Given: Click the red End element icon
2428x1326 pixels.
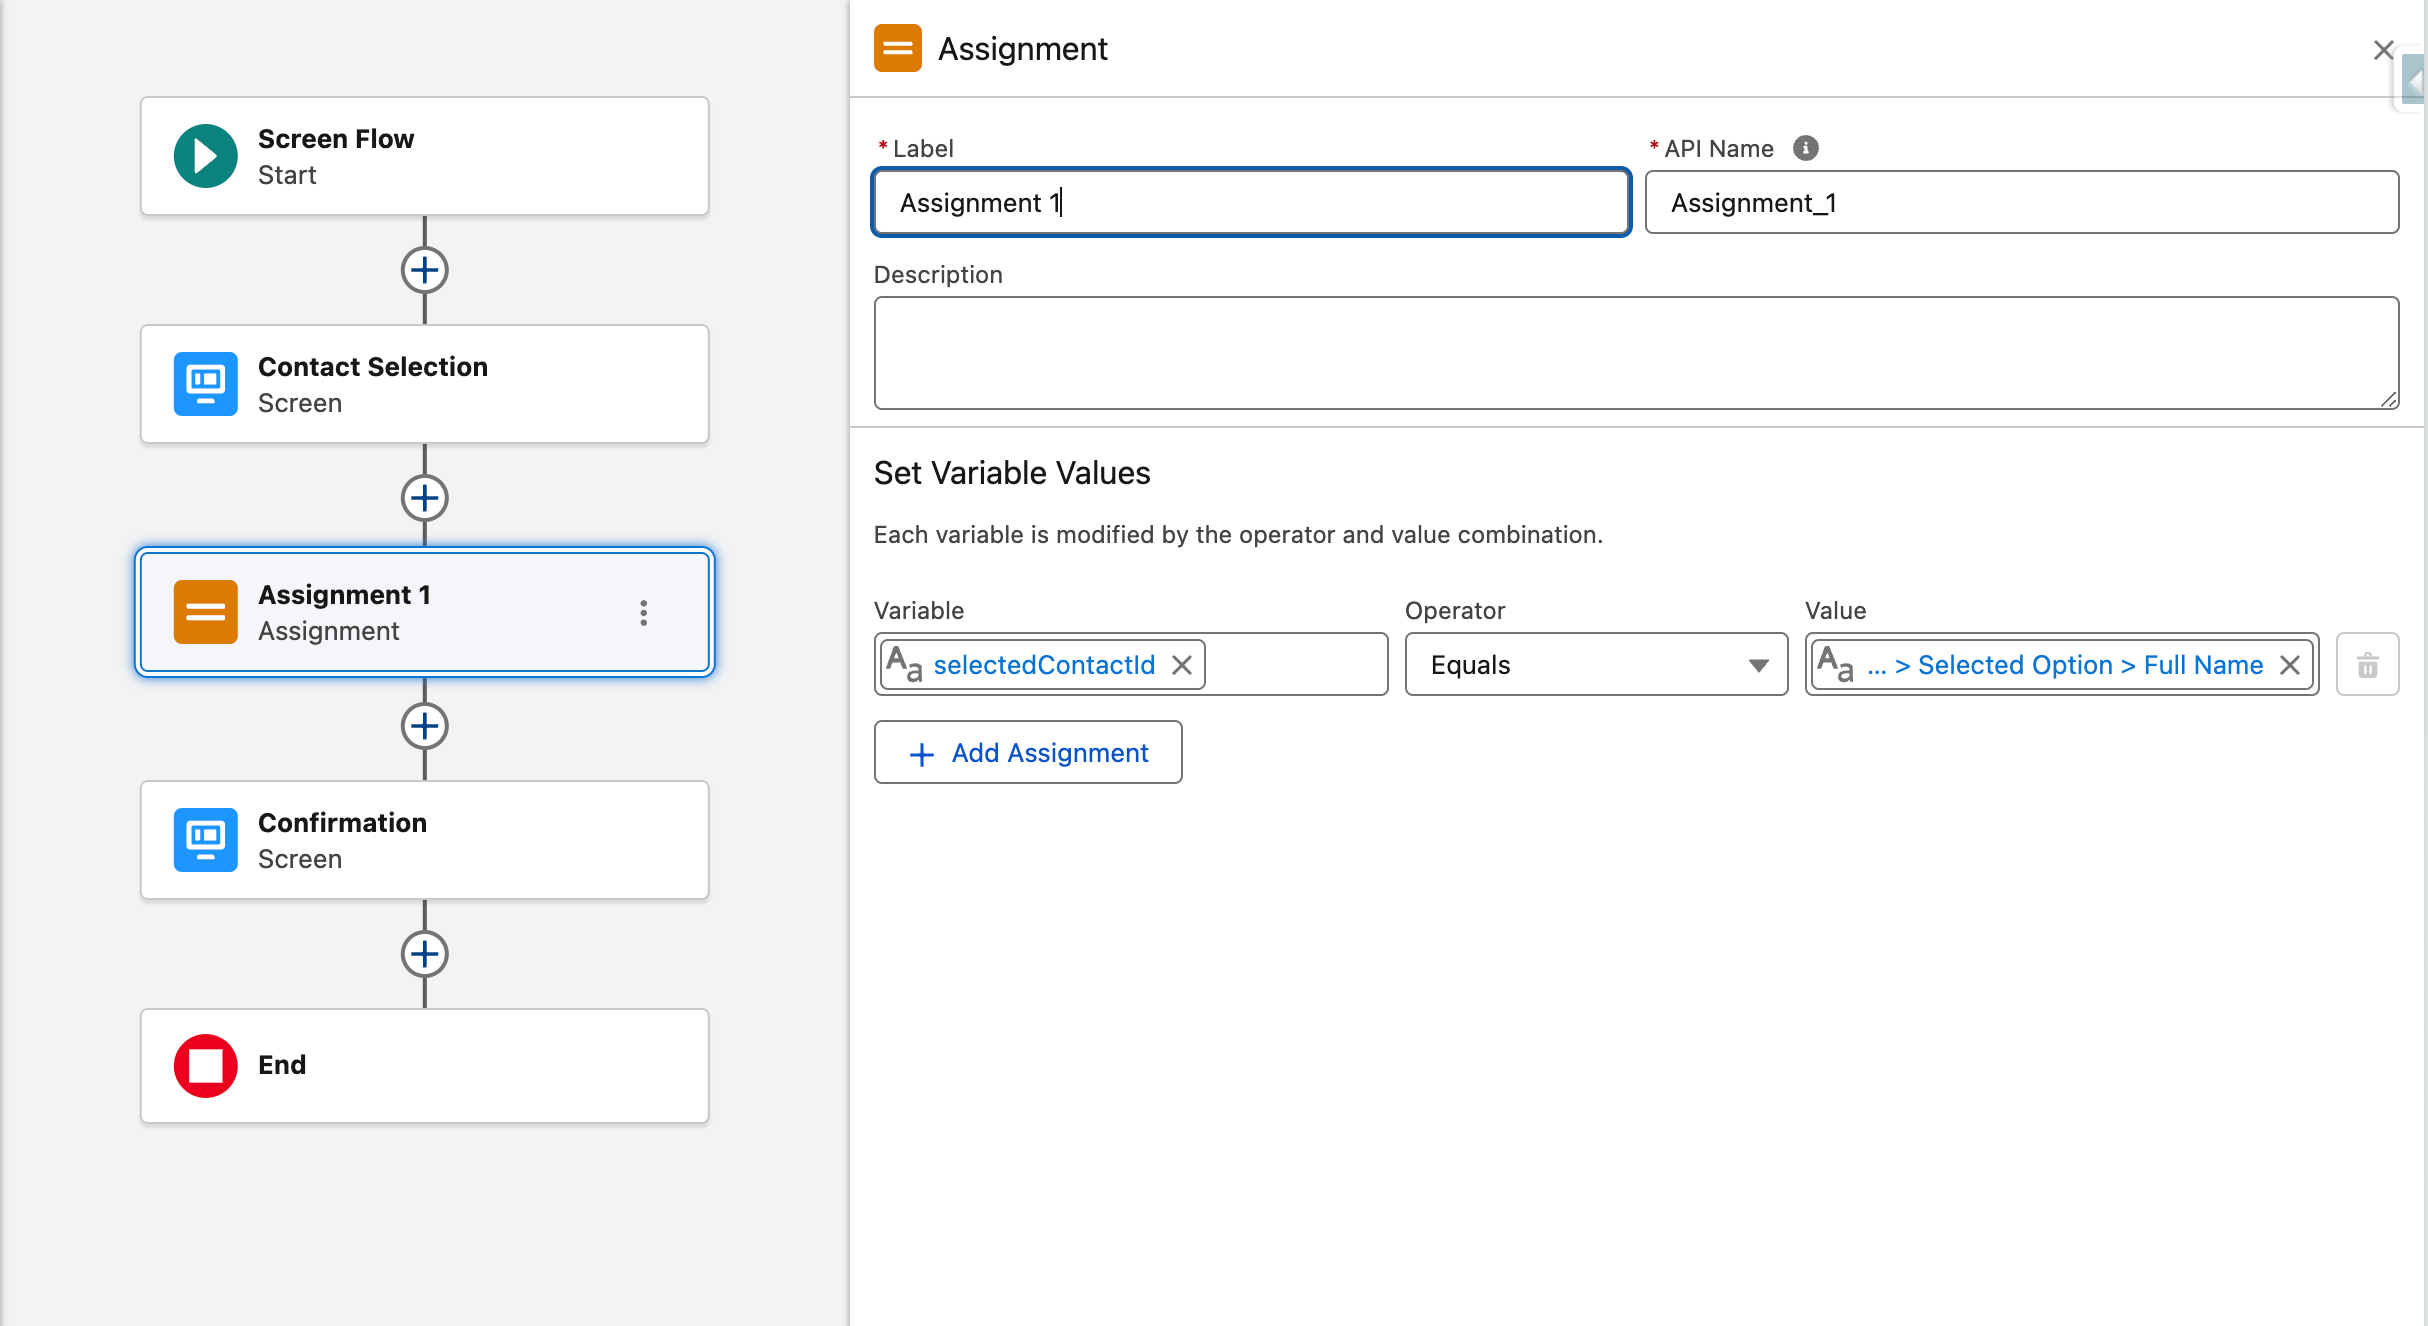Looking at the screenshot, I should tap(205, 1066).
